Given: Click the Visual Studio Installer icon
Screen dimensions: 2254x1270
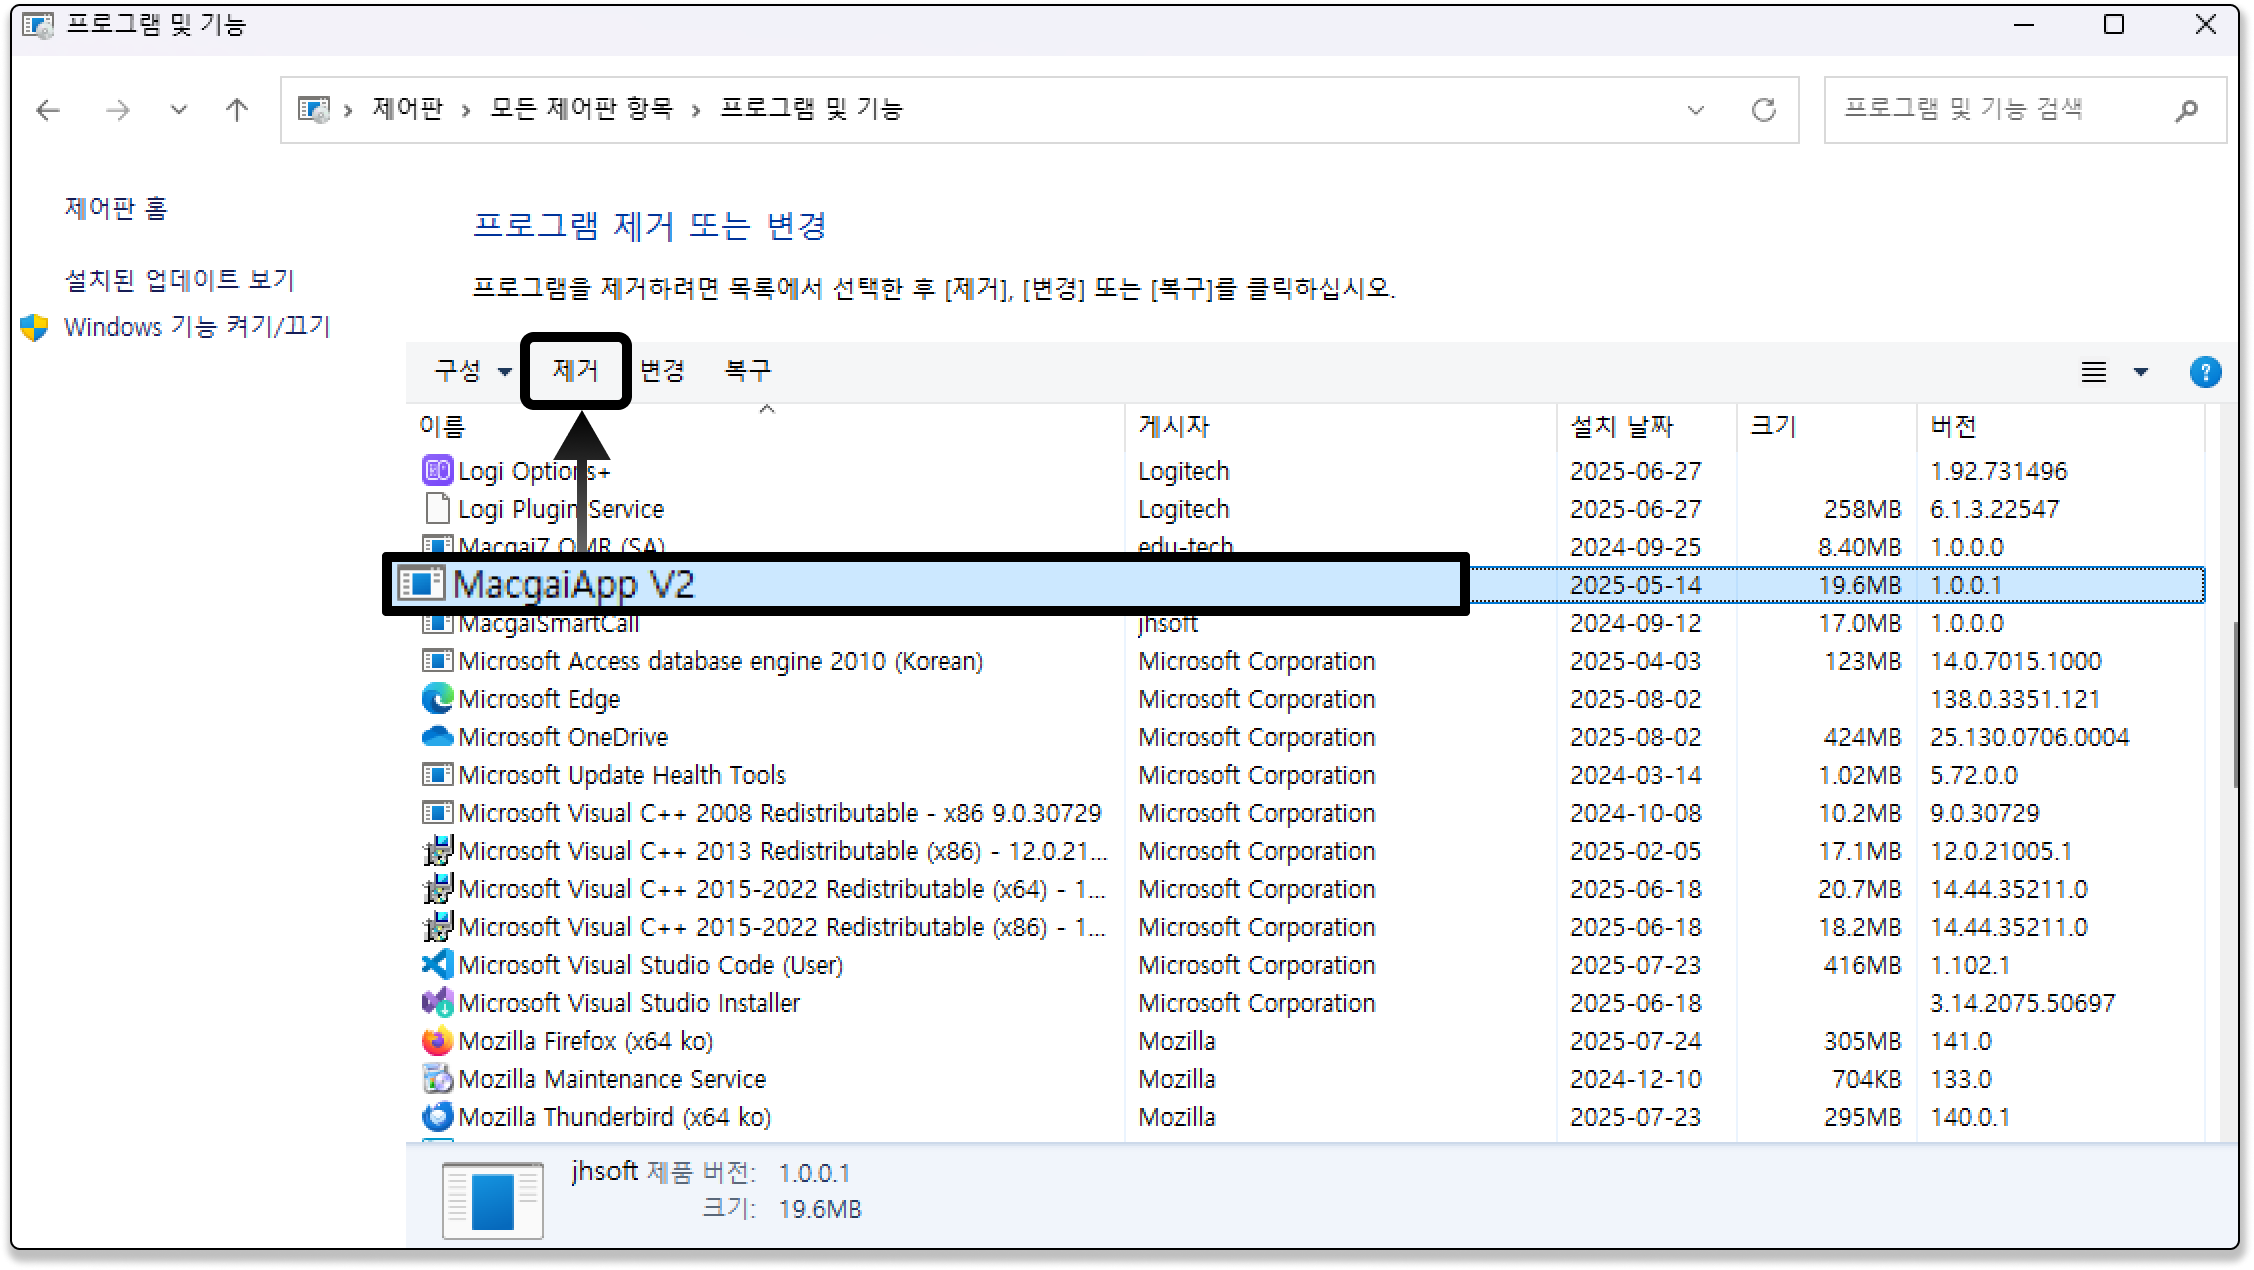Looking at the screenshot, I should tap(437, 1003).
